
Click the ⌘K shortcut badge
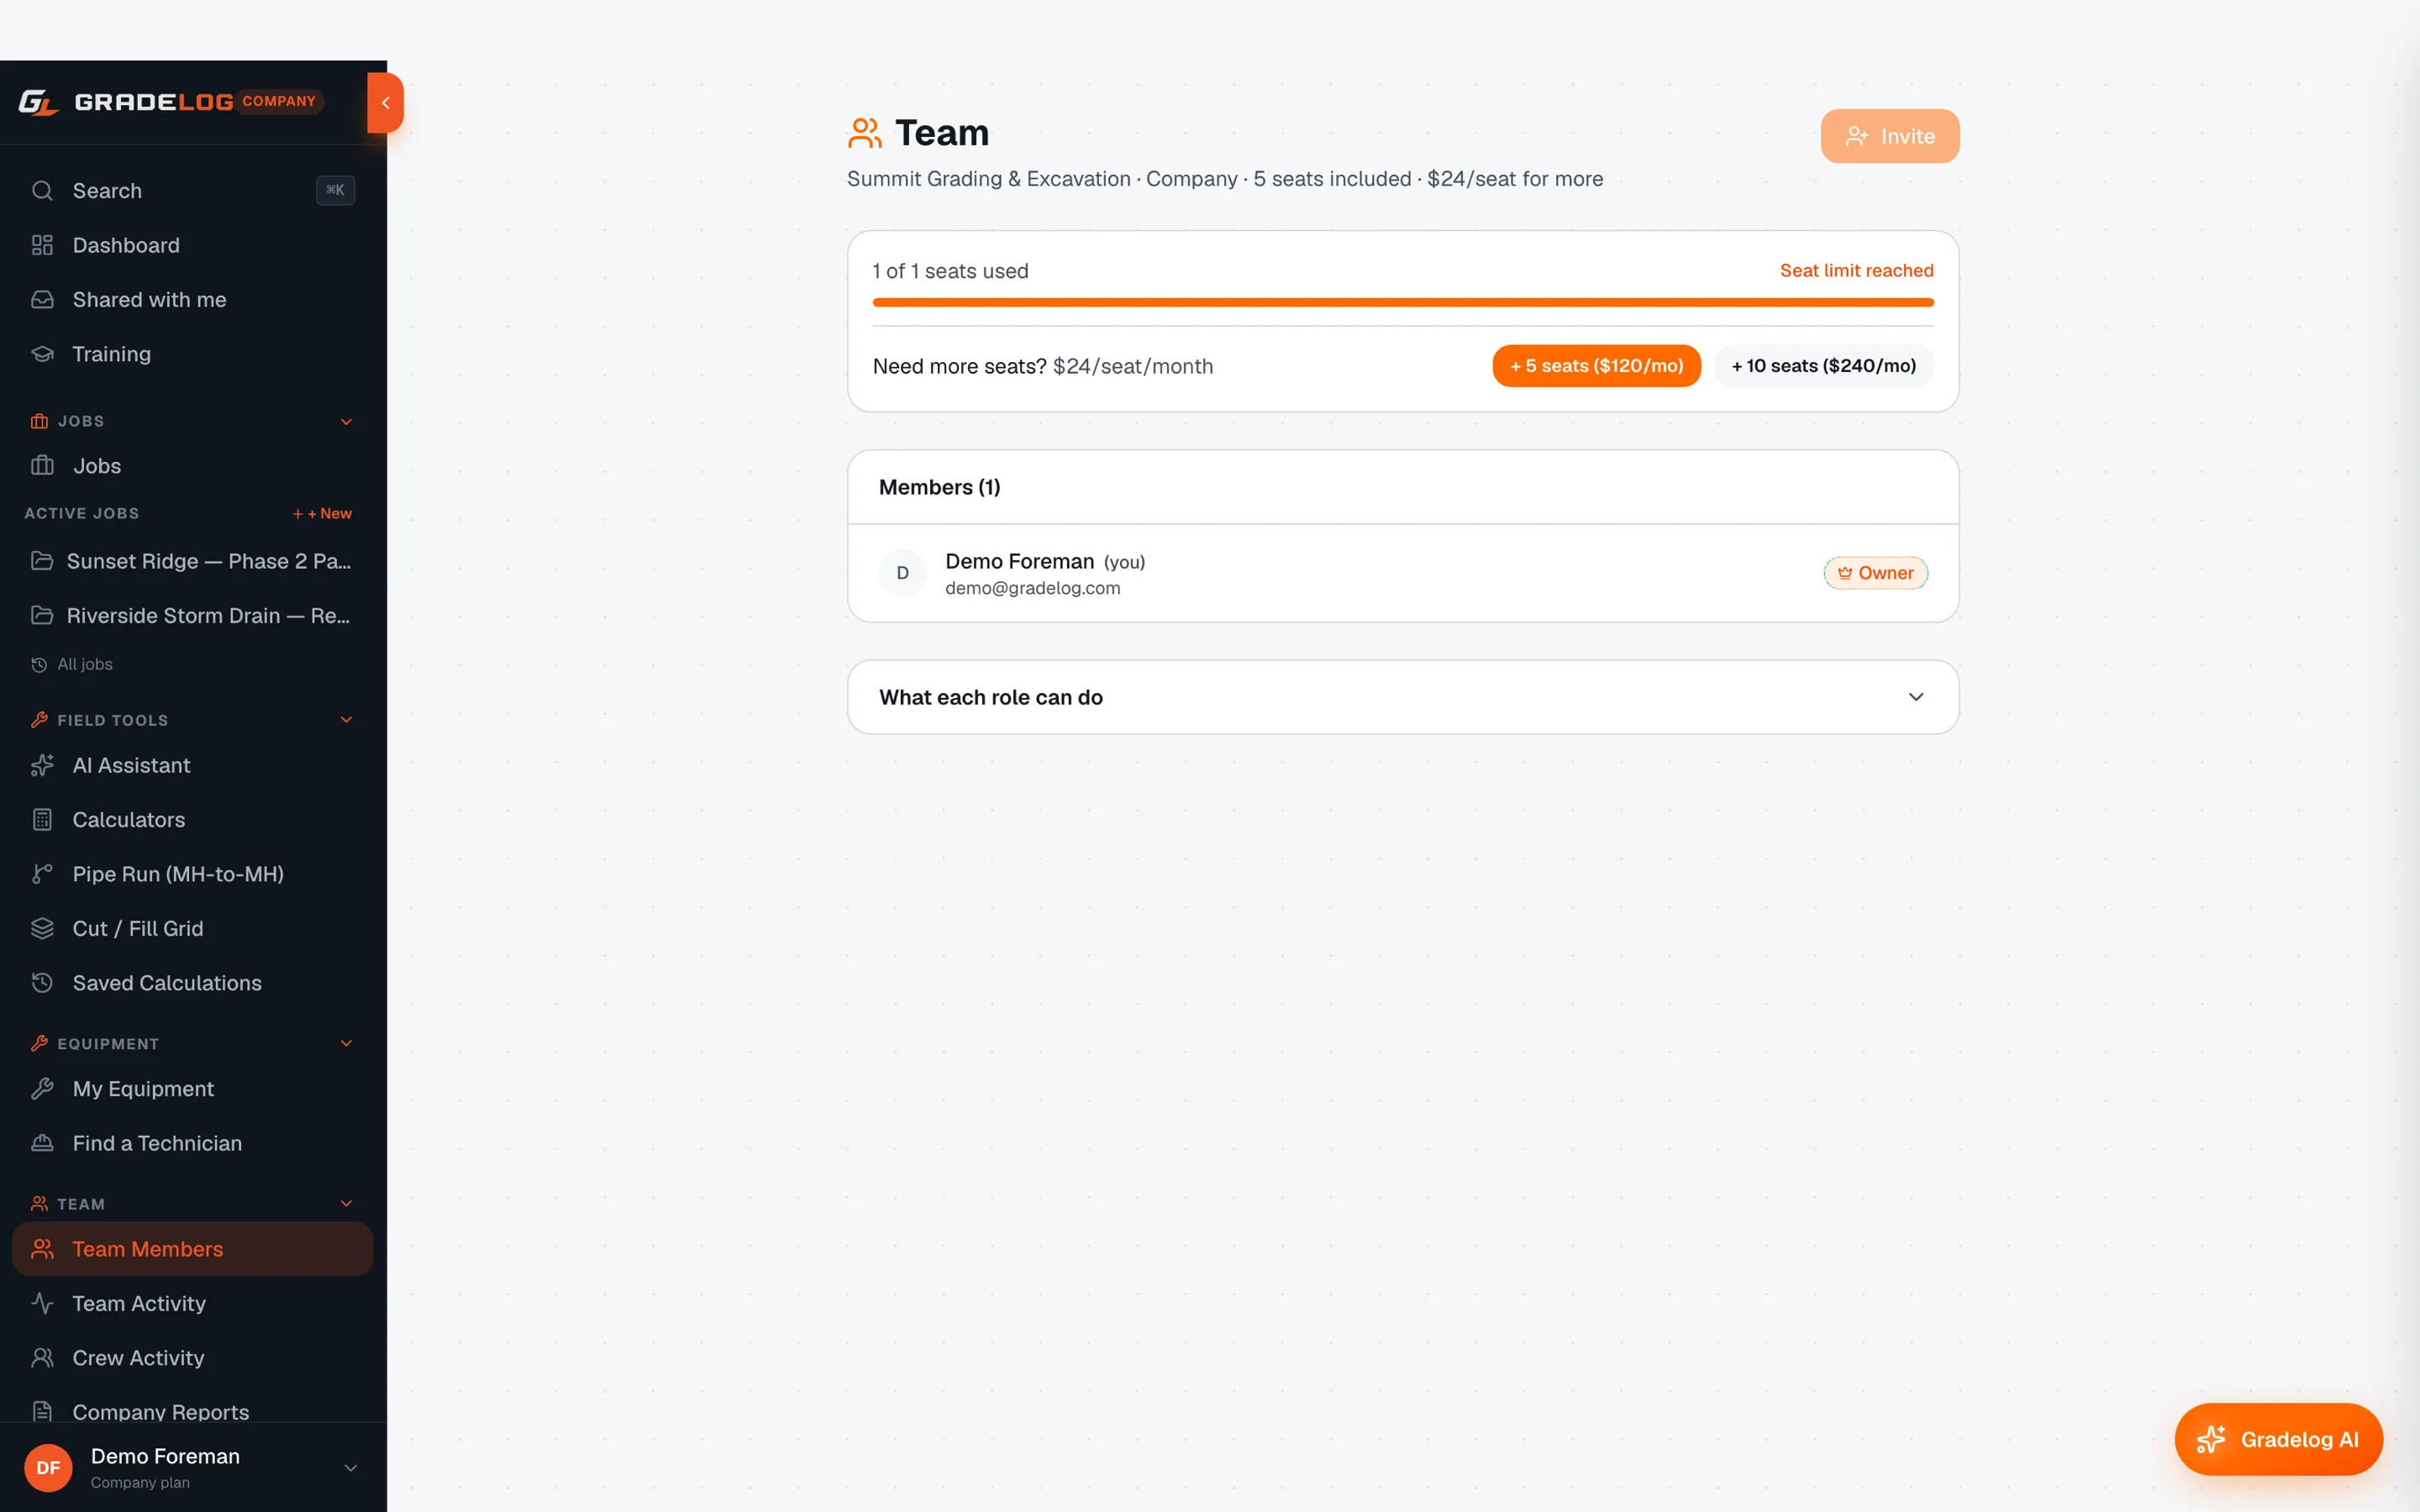pos(335,190)
